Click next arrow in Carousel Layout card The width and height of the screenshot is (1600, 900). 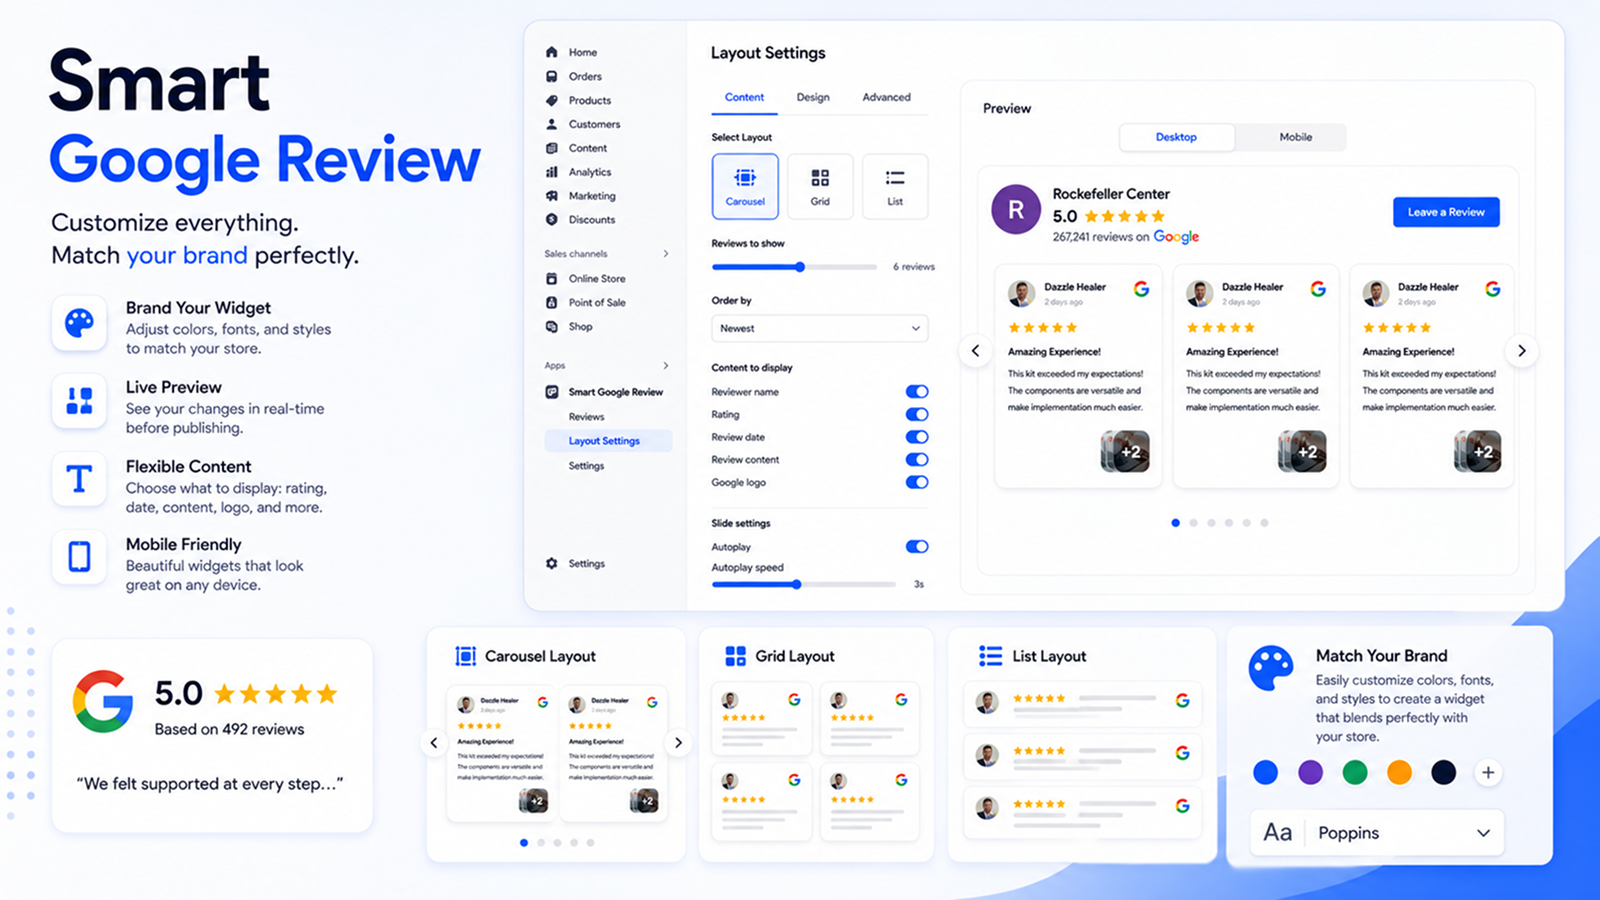click(x=678, y=743)
